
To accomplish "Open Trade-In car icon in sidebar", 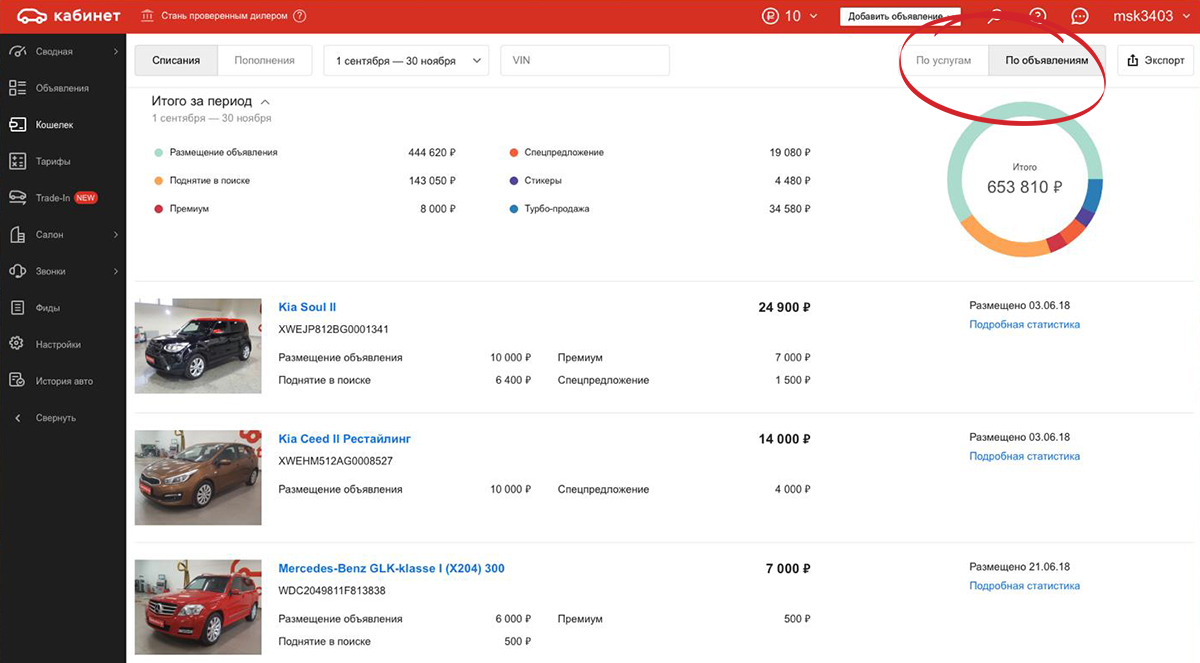I will pos(17,198).
